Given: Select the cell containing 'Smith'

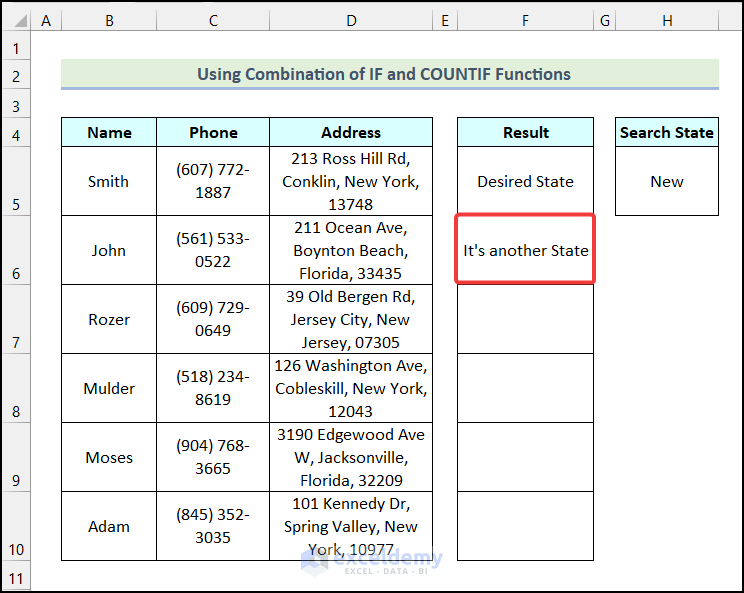Looking at the screenshot, I should tap(109, 181).
